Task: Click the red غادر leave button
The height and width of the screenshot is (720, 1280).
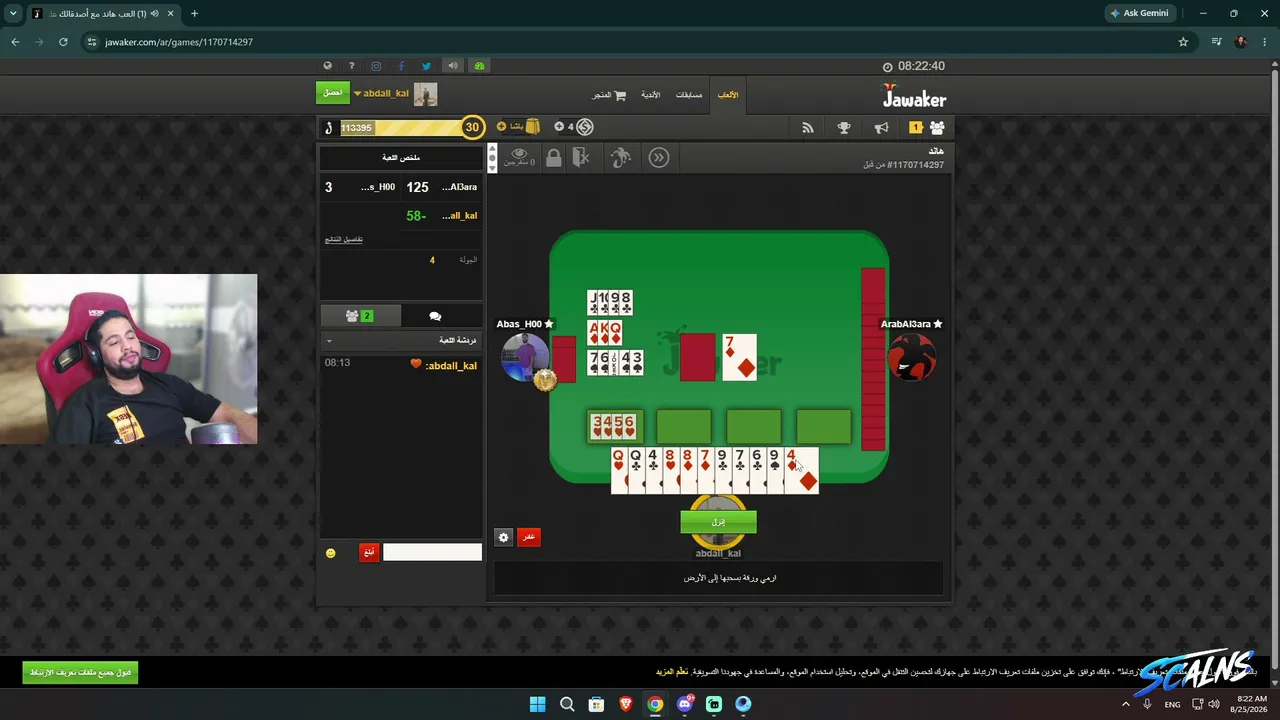Action: (529, 537)
